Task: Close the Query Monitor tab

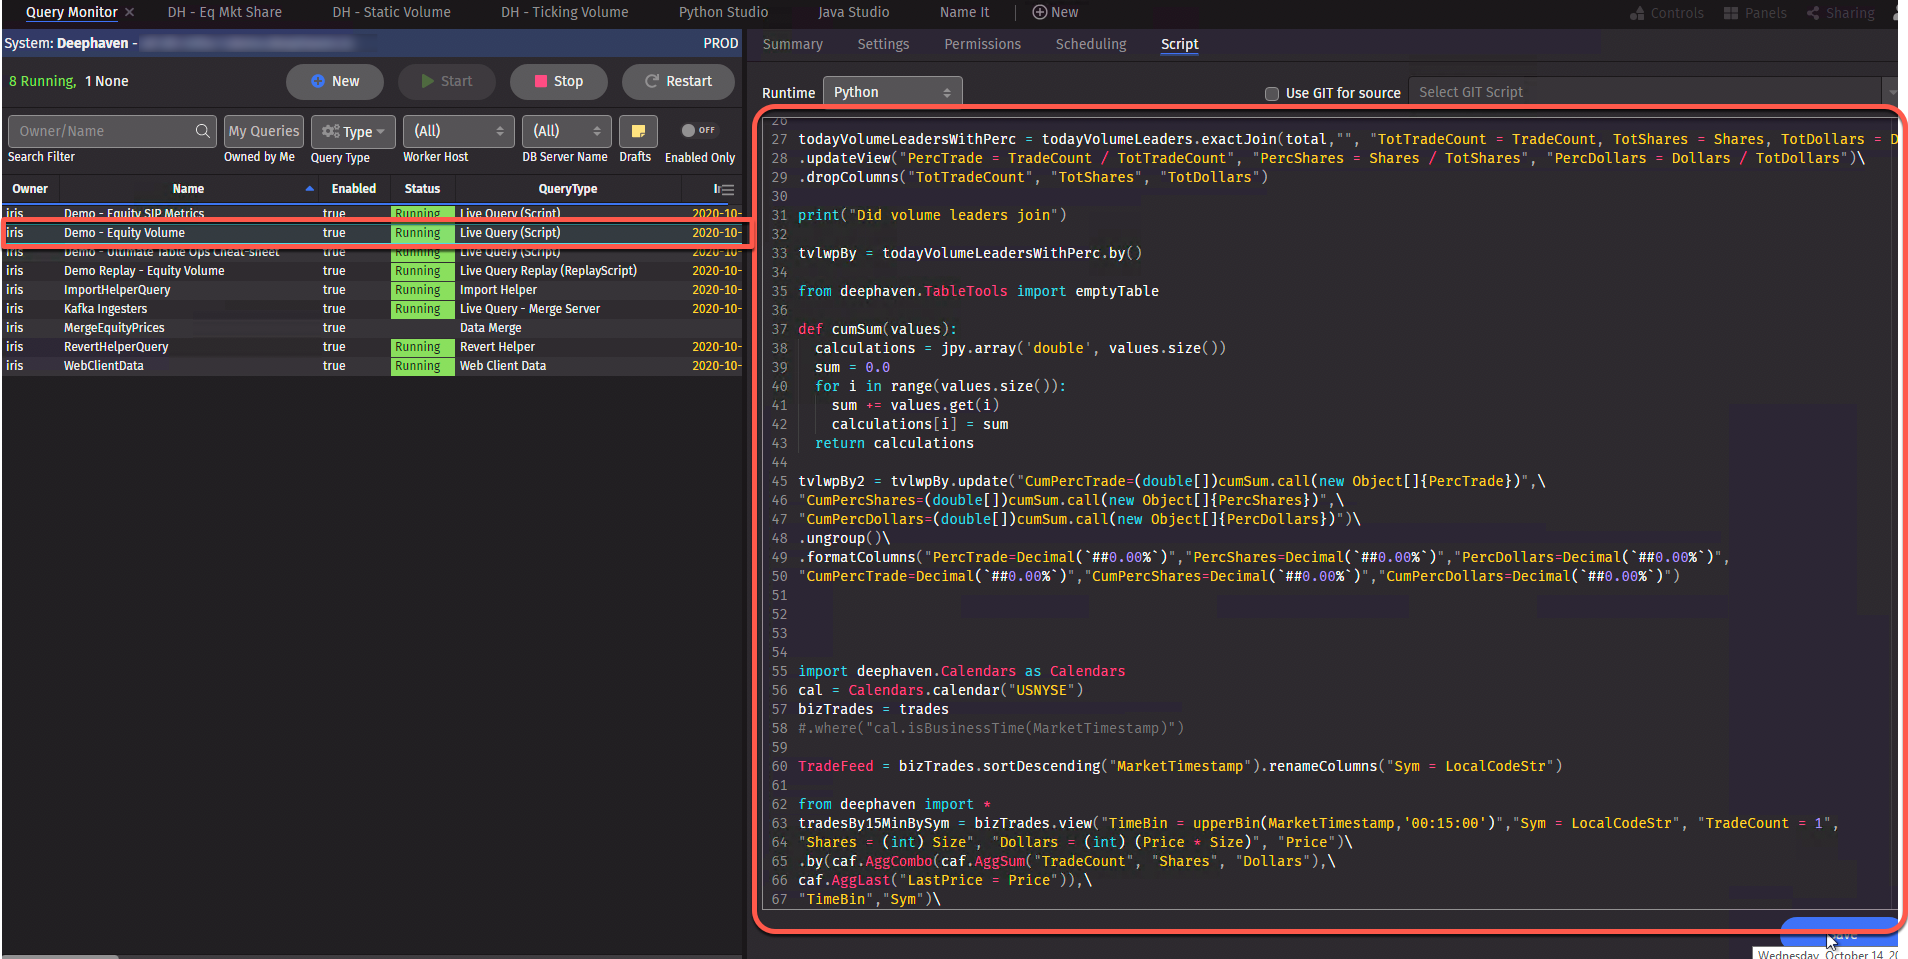Action: tap(130, 12)
